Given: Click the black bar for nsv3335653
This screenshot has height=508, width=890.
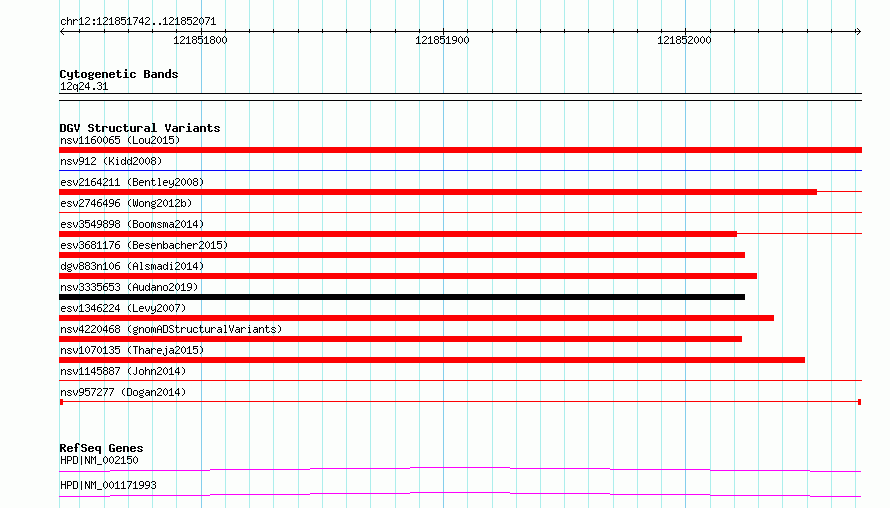Looking at the screenshot, I should click(402, 297).
